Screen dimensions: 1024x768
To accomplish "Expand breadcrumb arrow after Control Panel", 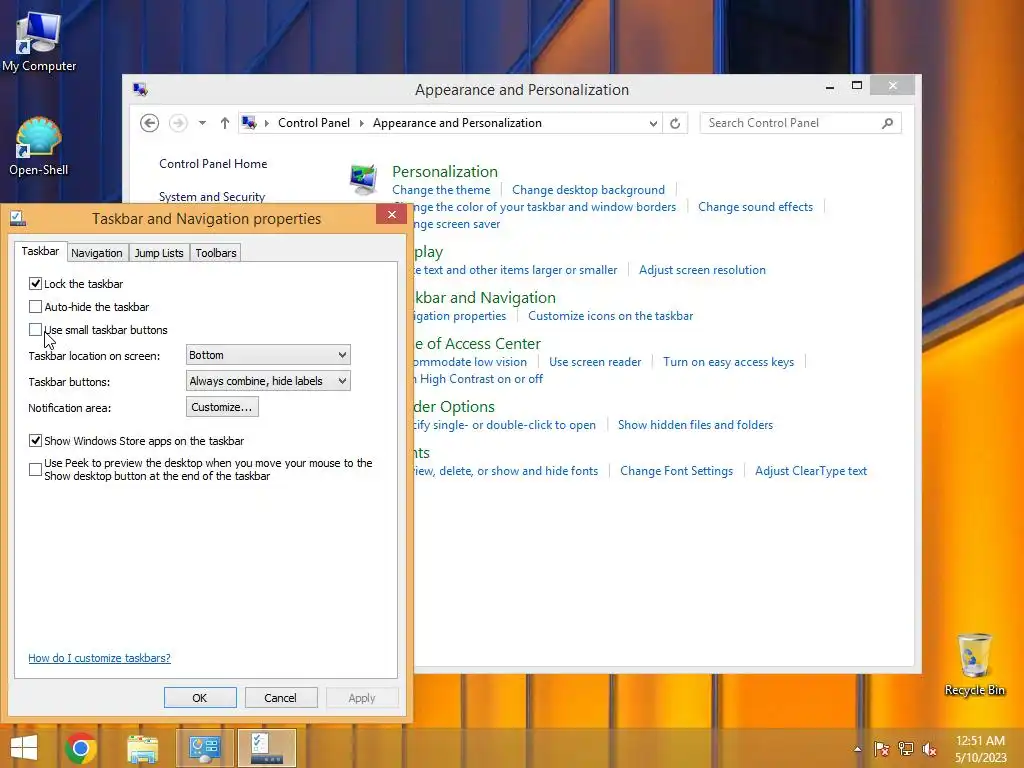I will 361,123.
